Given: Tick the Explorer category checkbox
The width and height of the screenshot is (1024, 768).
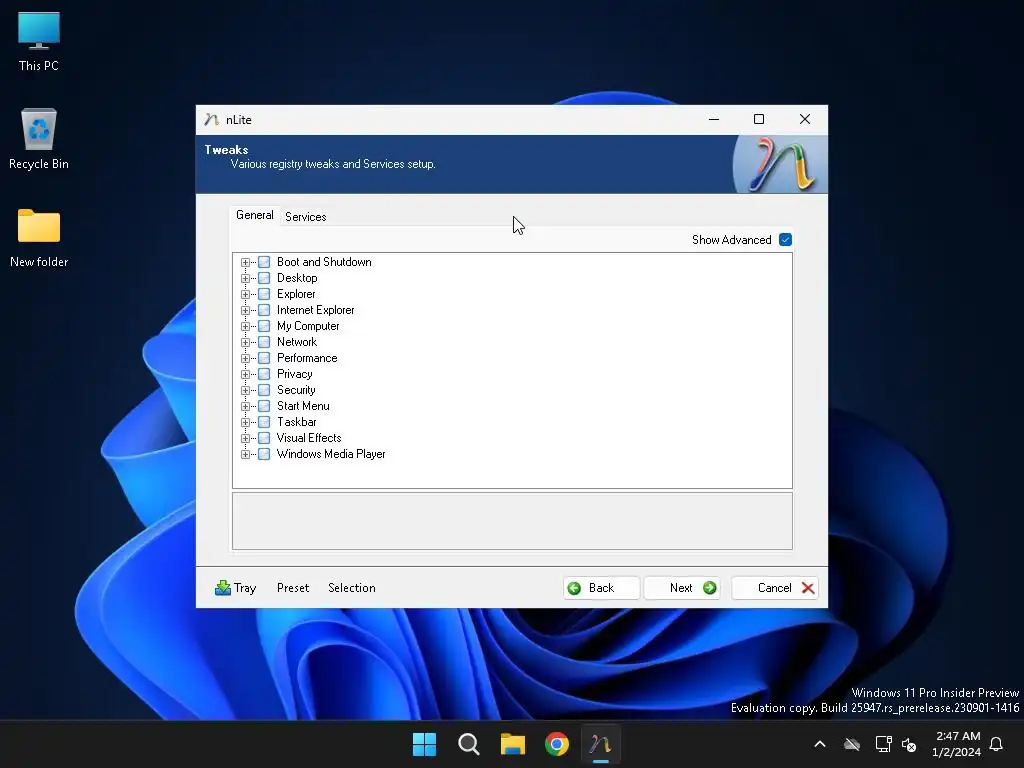Looking at the screenshot, I should (x=264, y=295).
